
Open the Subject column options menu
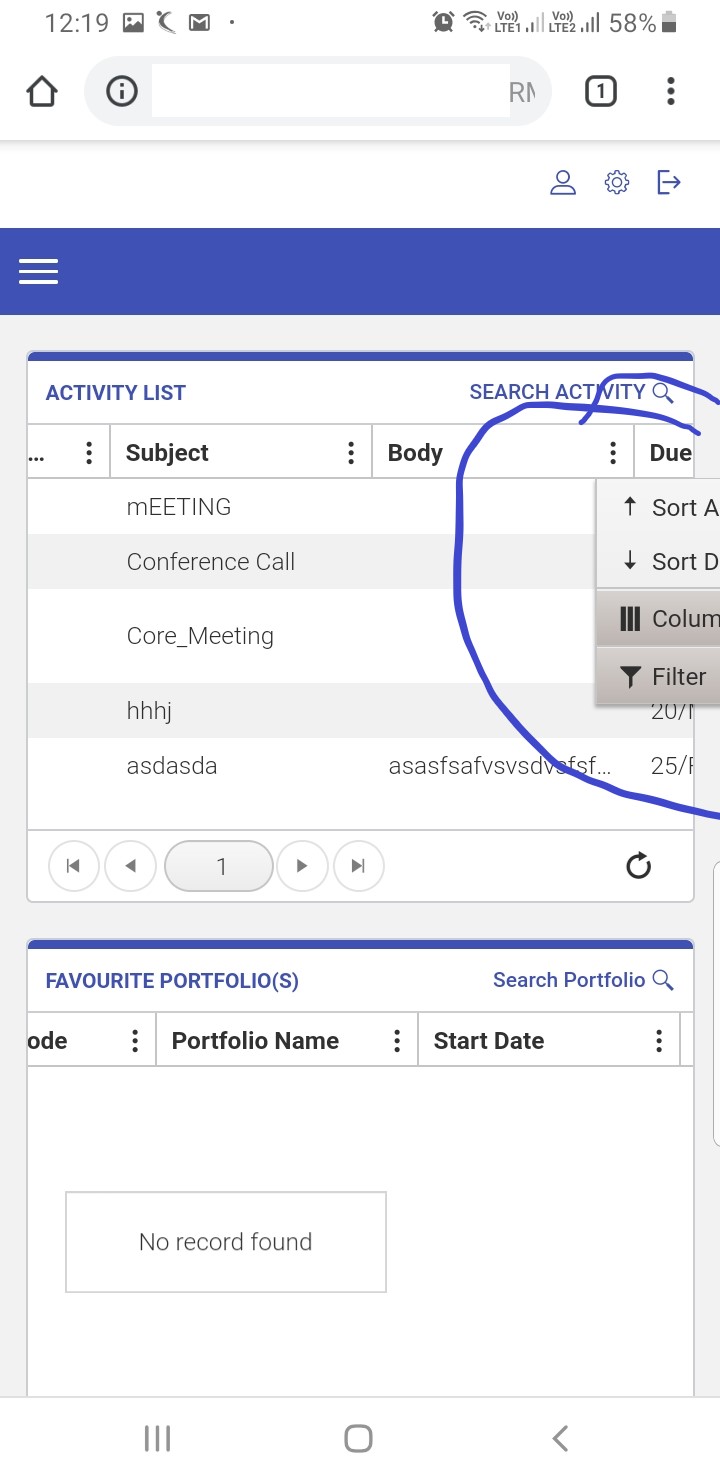pos(351,453)
